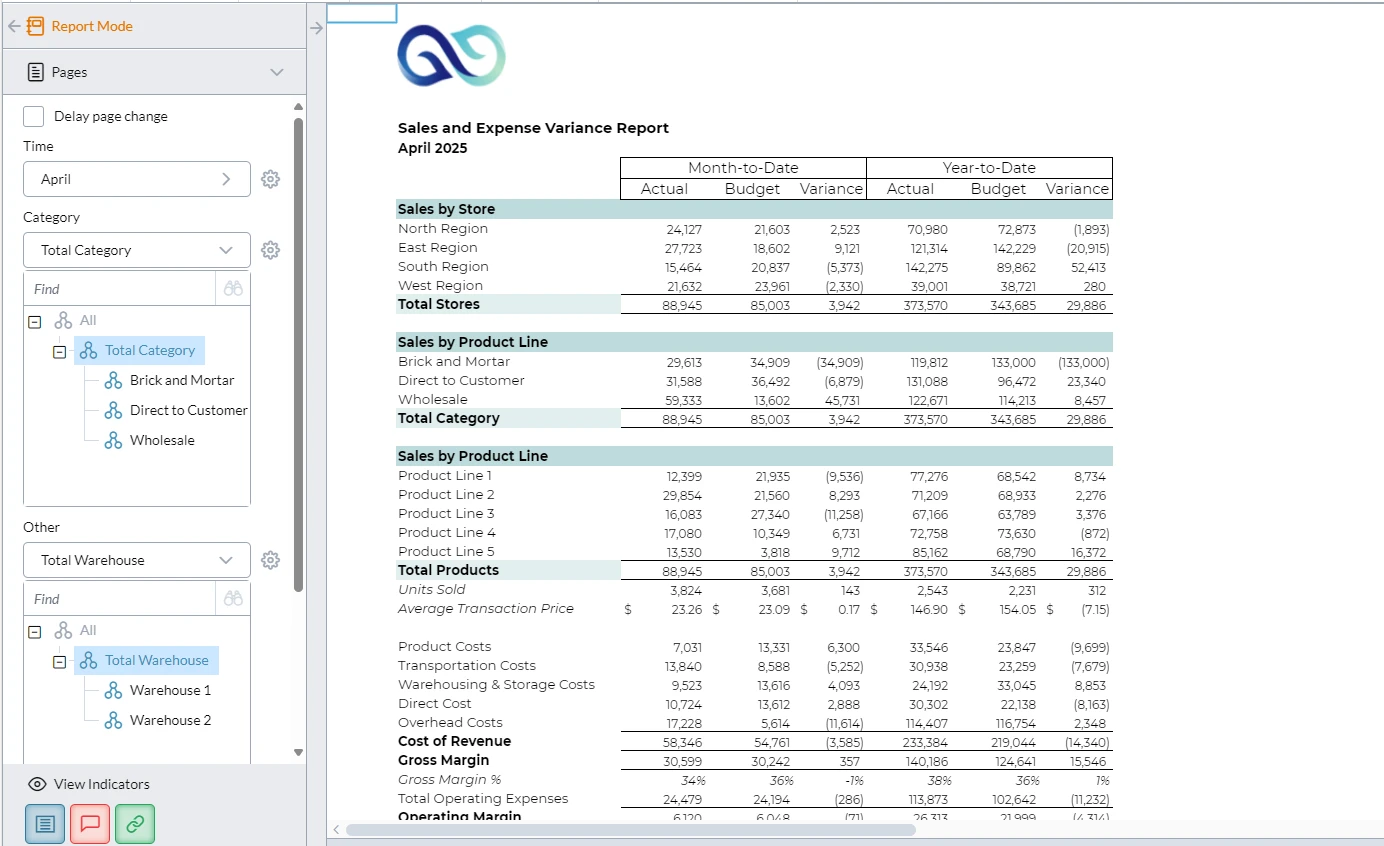Open the Total Warehouse dropdown
This screenshot has width=1384, height=846.
pyautogui.click(x=137, y=560)
